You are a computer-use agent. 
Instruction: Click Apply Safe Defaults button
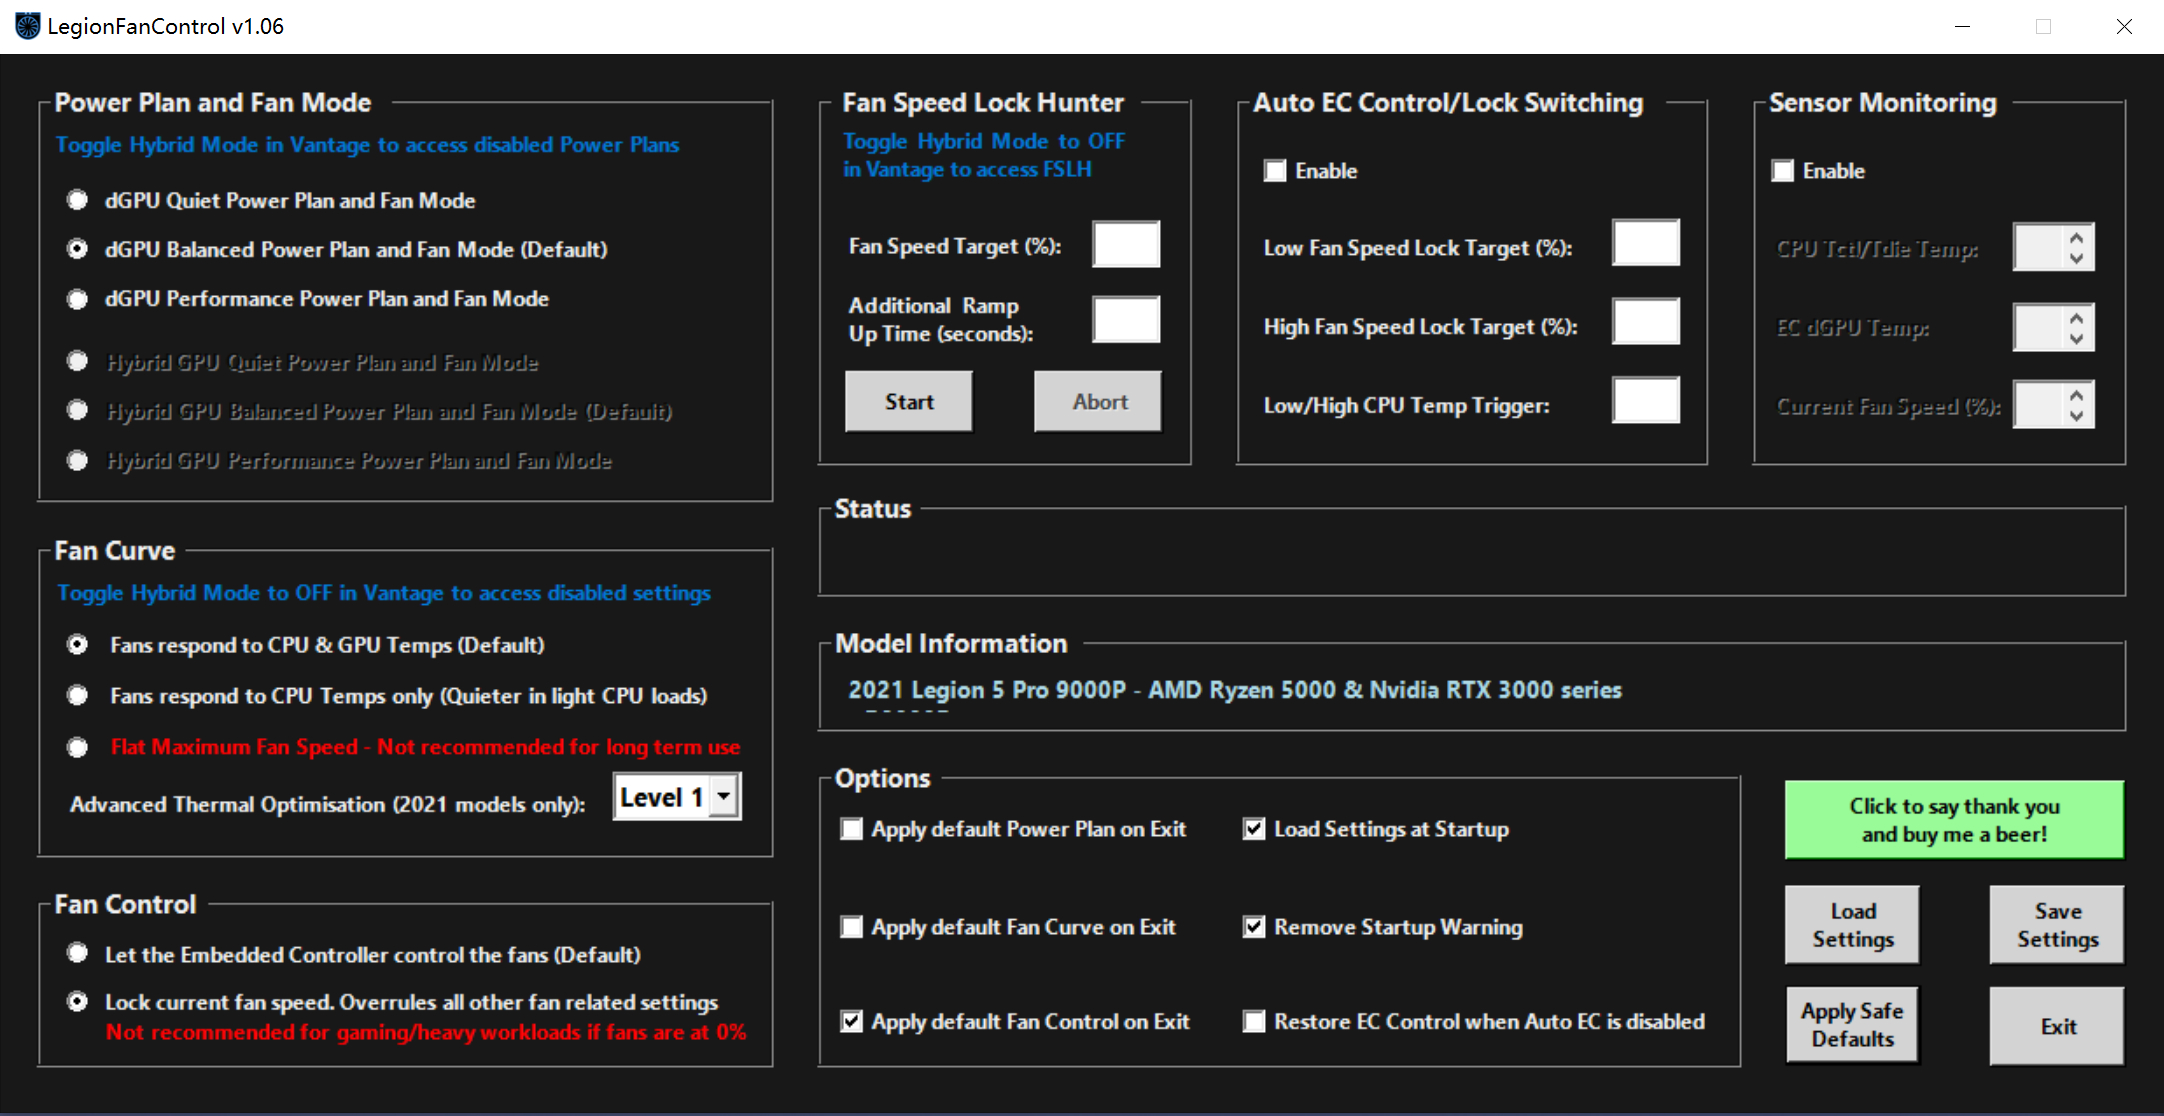[x=1852, y=1025]
